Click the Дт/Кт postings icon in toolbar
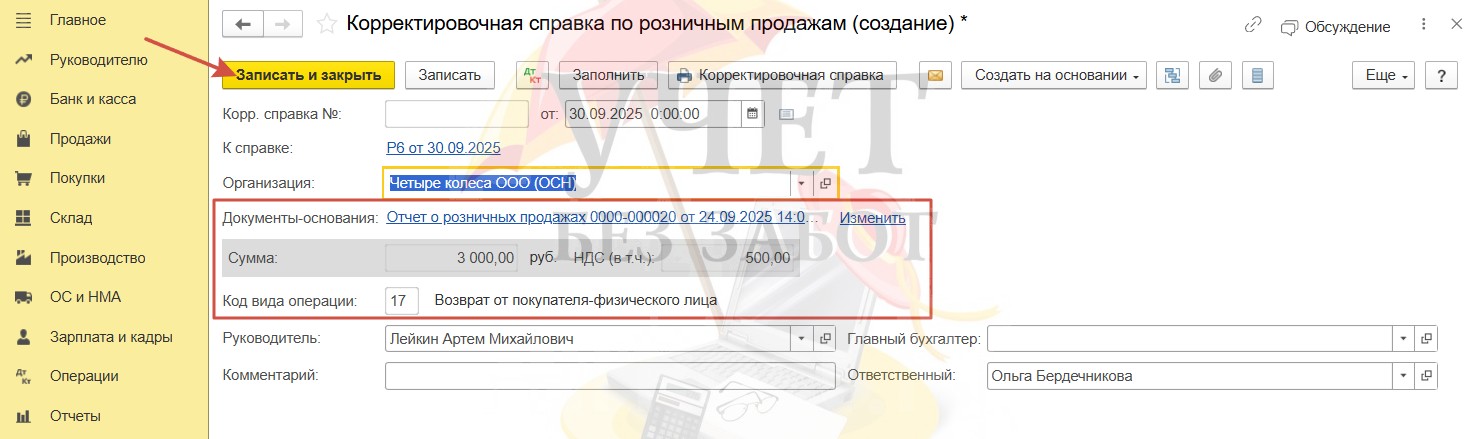The width and height of the screenshot is (1476, 439). [531, 75]
